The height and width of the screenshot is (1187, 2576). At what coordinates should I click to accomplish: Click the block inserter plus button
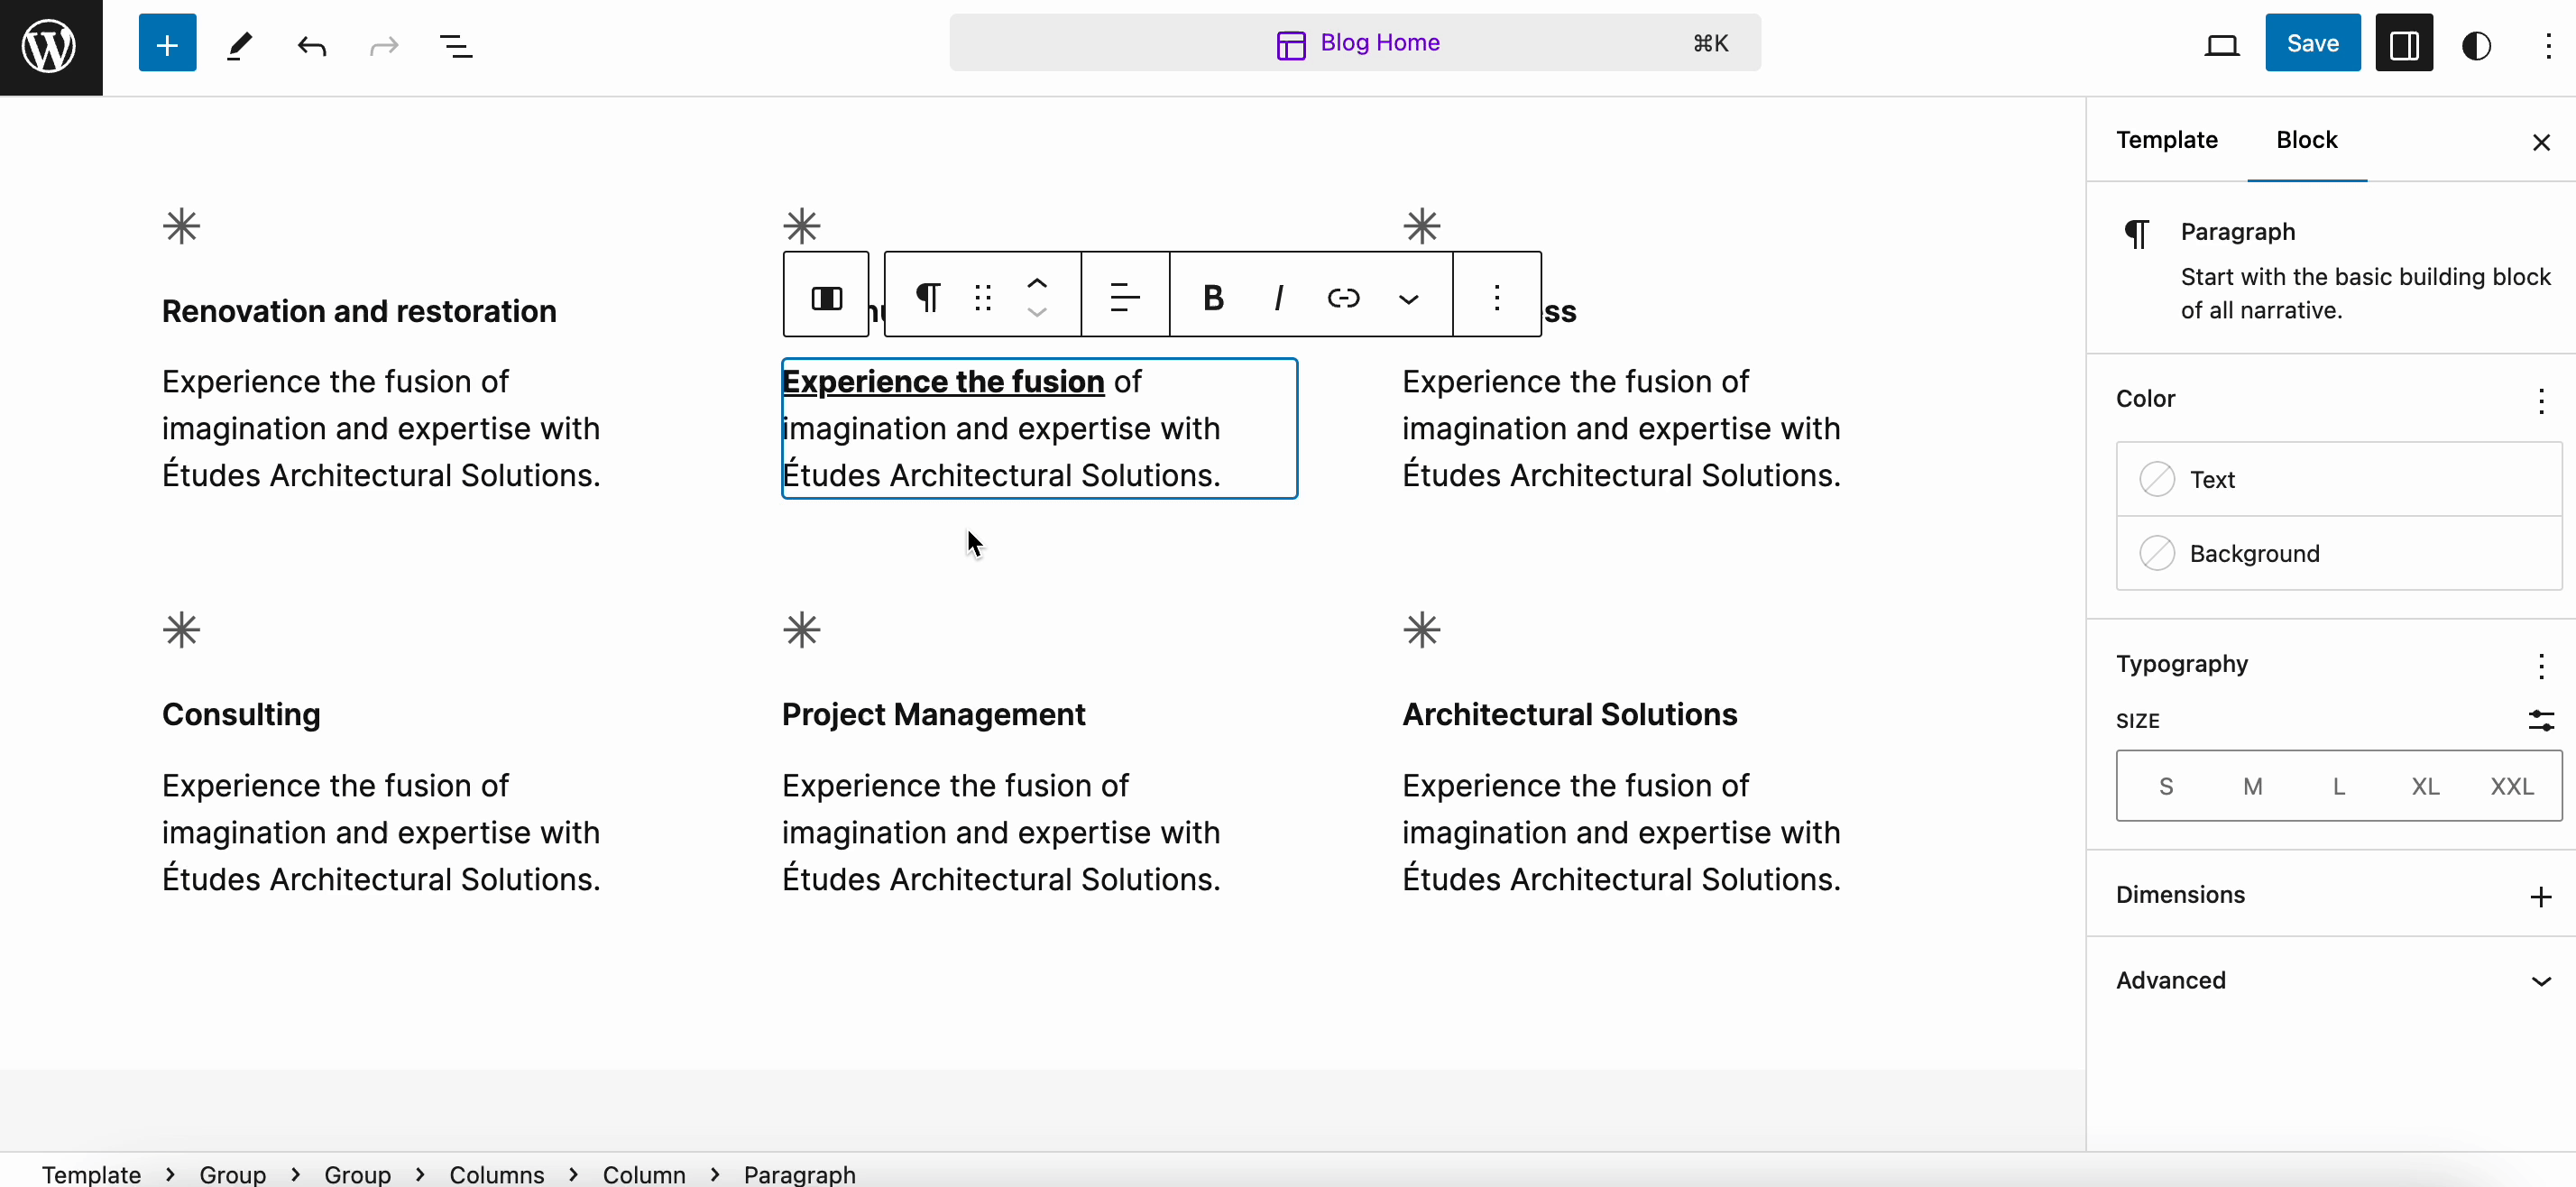pyautogui.click(x=167, y=44)
